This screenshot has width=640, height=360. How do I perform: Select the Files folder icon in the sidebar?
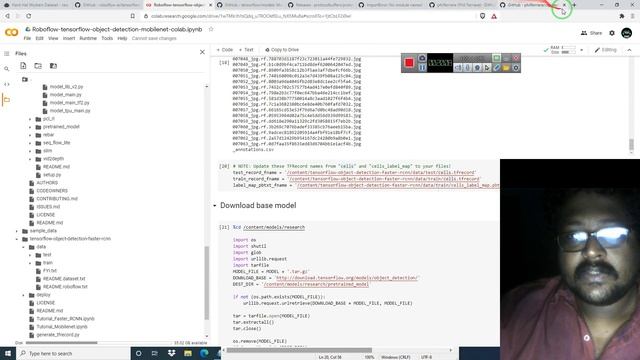(7, 100)
